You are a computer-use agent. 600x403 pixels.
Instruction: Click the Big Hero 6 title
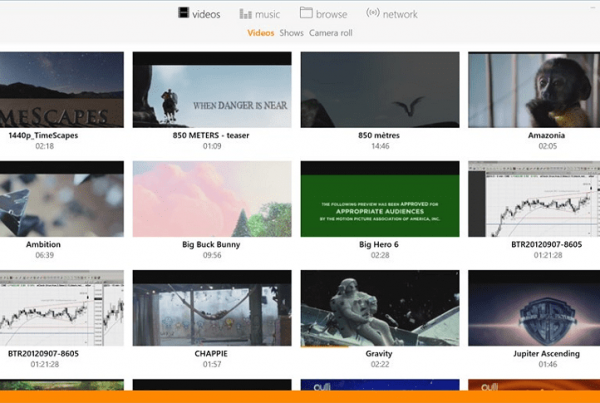(379, 244)
